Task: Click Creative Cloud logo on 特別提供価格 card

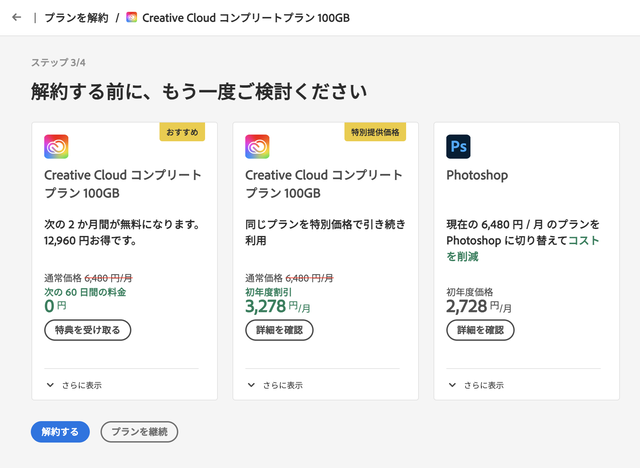Action: pos(257,146)
